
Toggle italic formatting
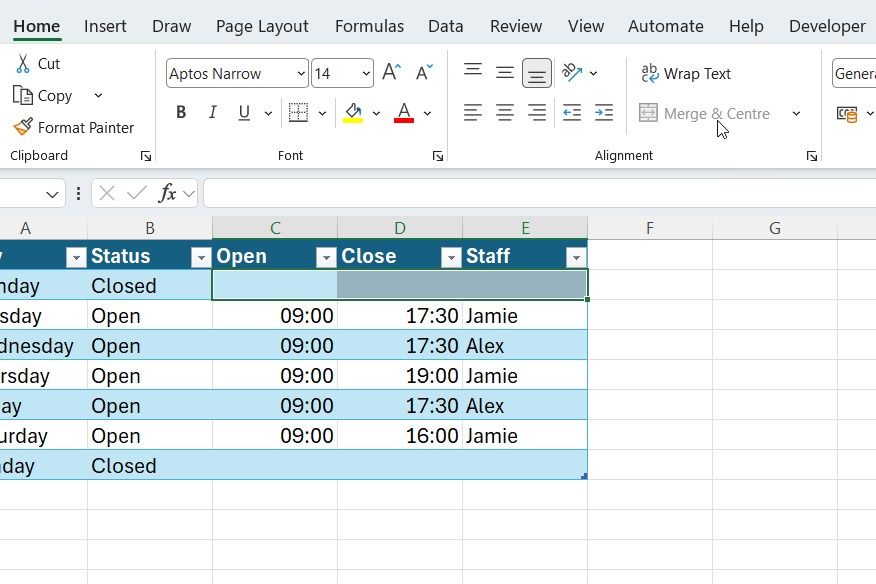pyautogui.click(x=212, y=113)
